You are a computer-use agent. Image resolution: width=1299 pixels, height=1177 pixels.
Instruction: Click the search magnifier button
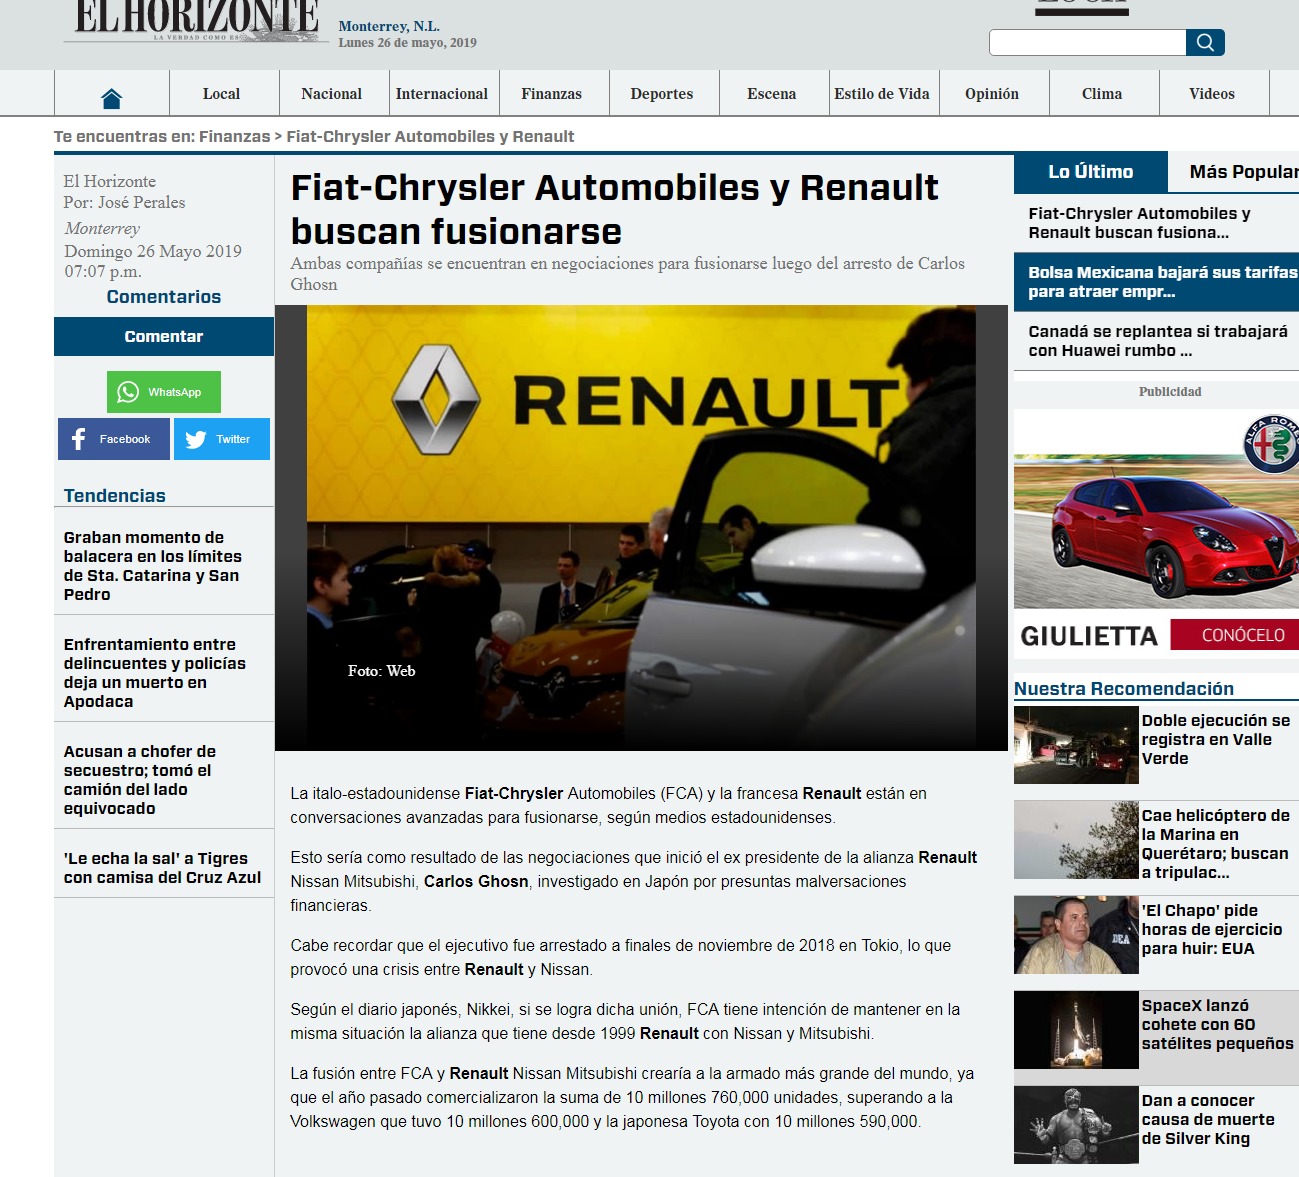click(x=1205, y=42)
